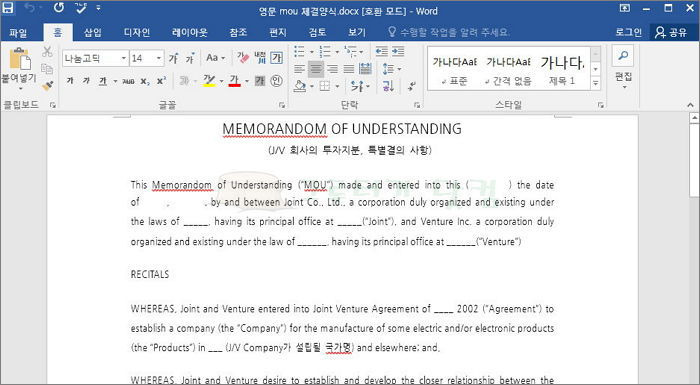Run the spelling check quick access icon
Viewport: 700px width, 385px height.
point(81,8)
